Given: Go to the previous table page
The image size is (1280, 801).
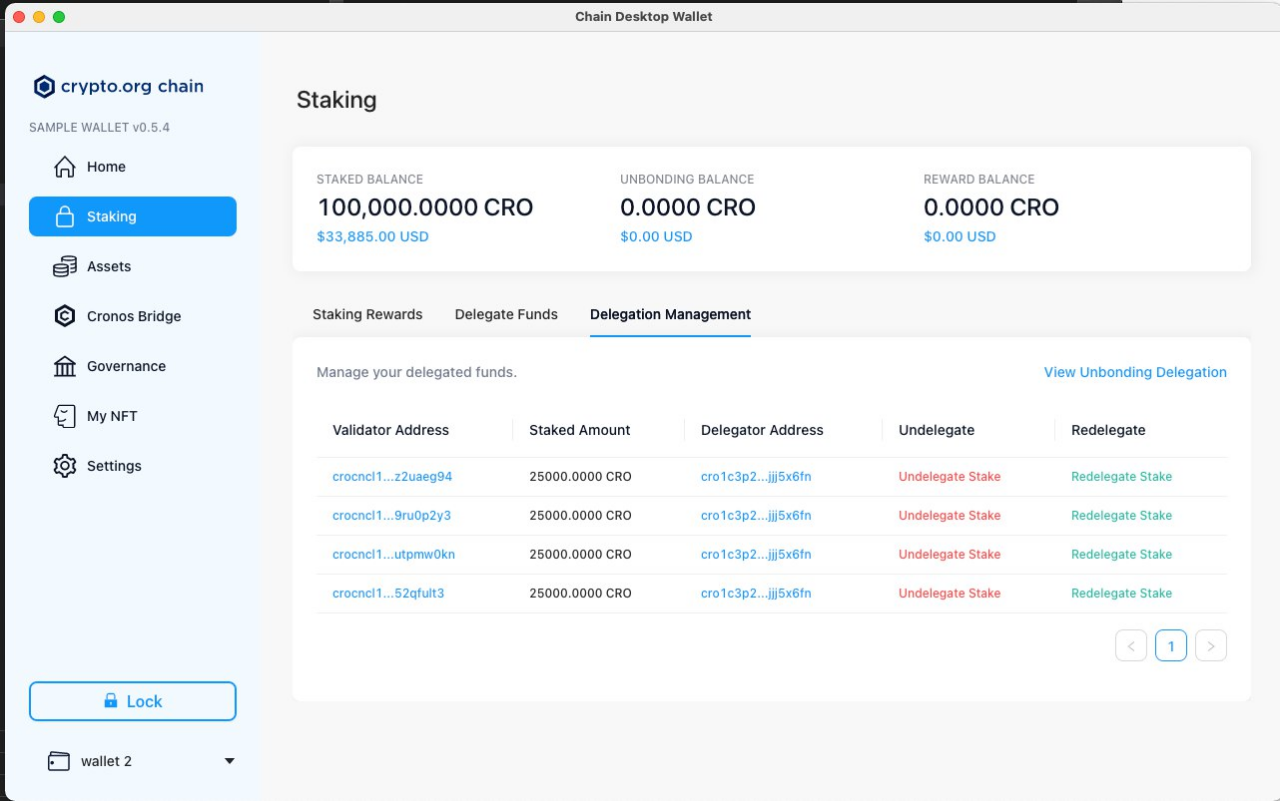Looking at the screenshot, I should point(1131,646).
